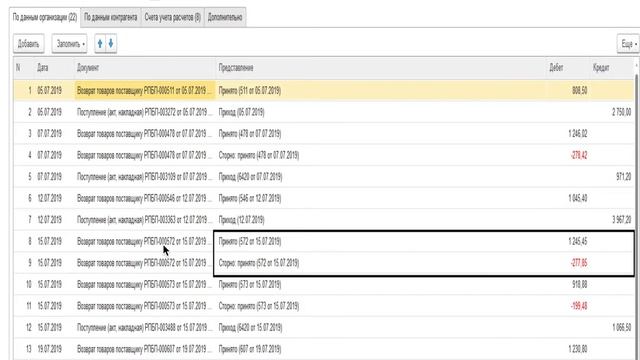
Task: Select document Возврат товаров поставщику РПБП-000511
Action: pyautogui.click(x=144, y=91)
